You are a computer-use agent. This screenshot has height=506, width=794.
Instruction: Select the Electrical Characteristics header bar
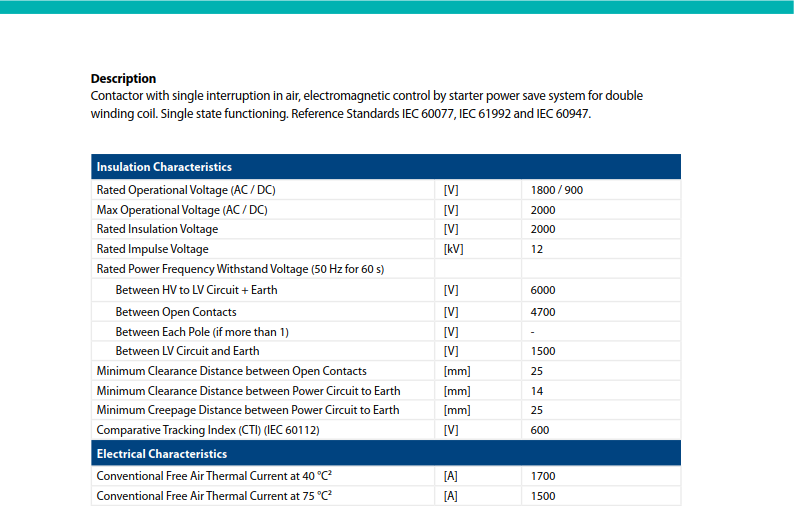[x=386, y=453]
